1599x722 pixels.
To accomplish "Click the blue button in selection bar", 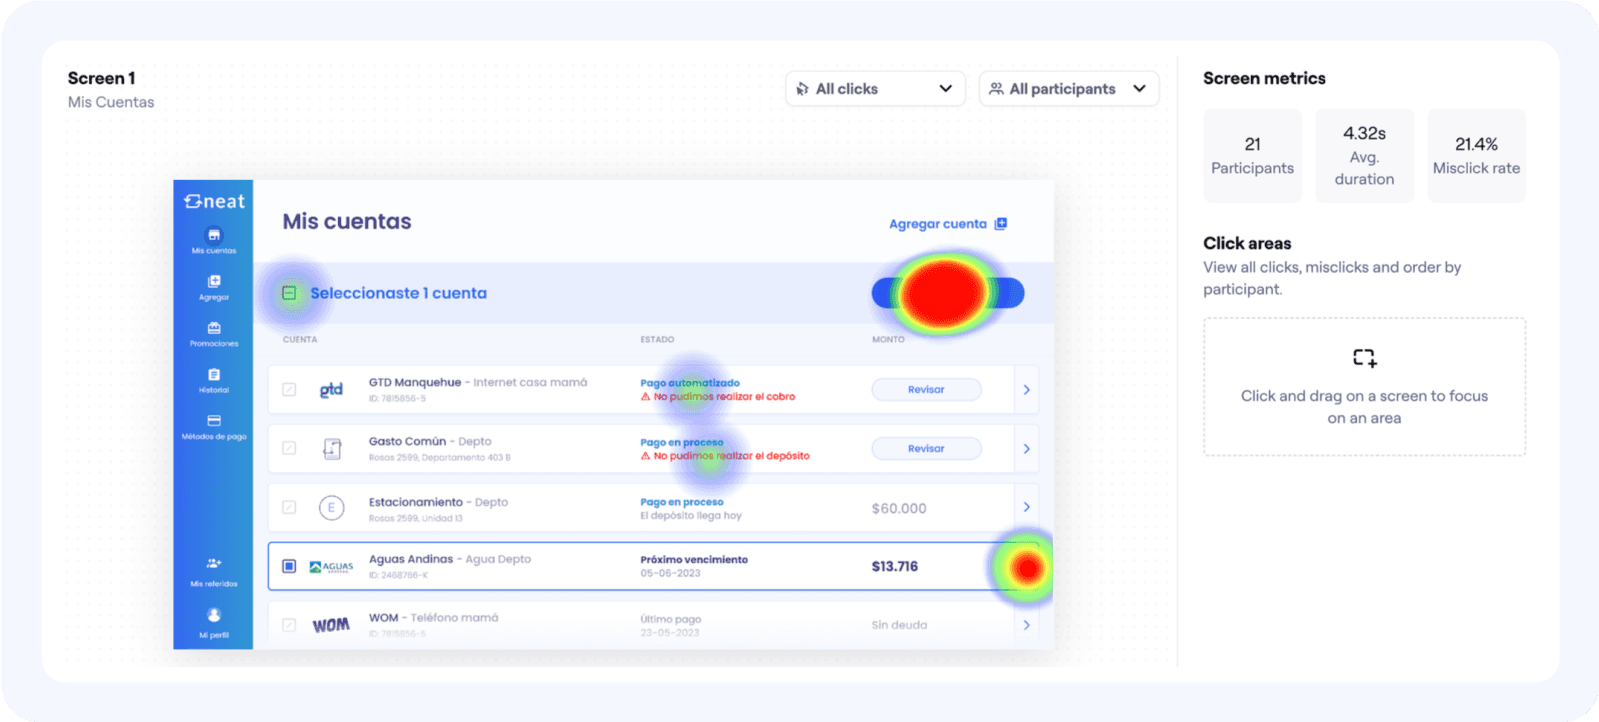I will click(x=948, y=293).
